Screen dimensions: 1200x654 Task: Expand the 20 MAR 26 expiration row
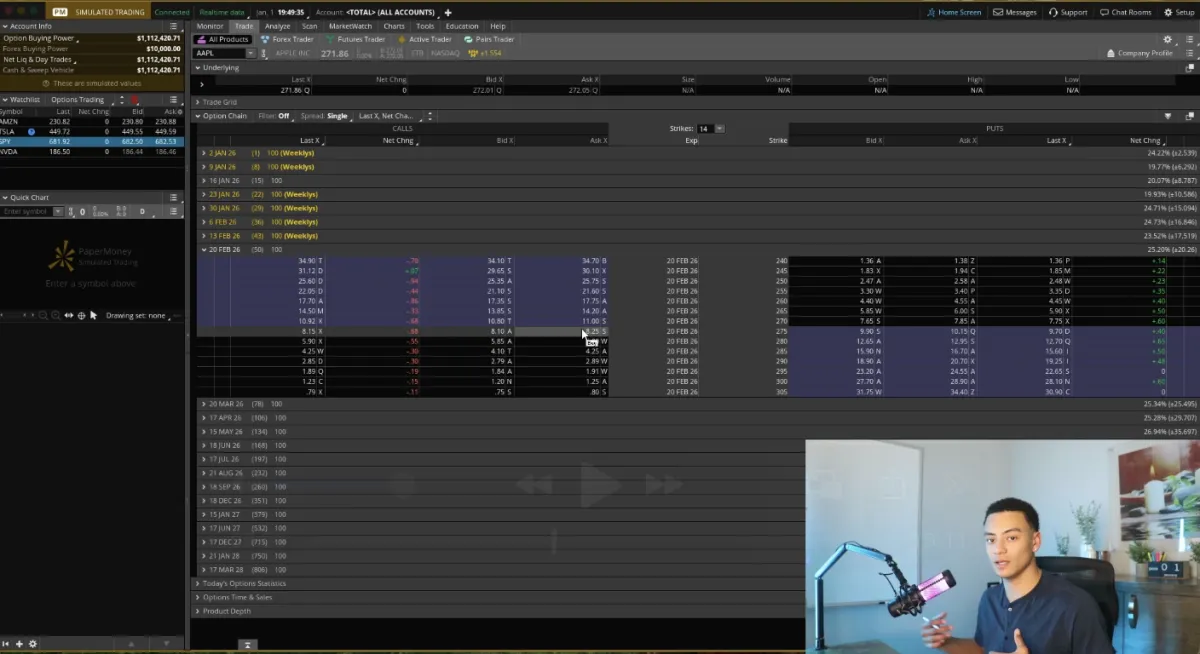click(204, 404)
